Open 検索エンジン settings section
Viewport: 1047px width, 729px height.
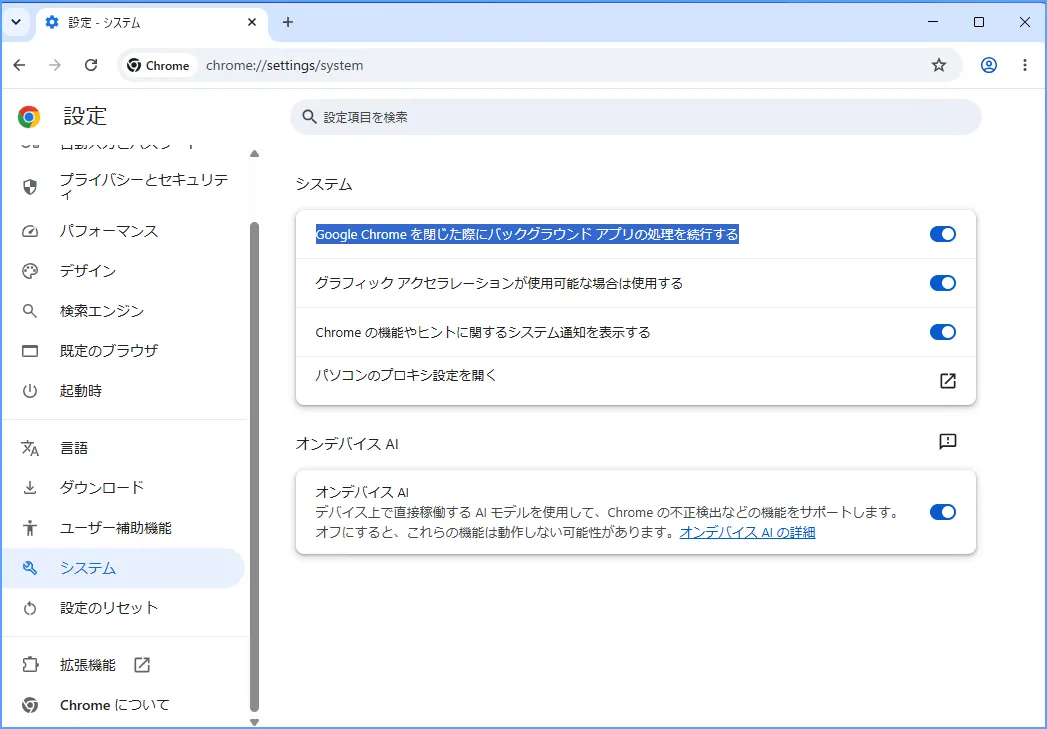coord(124,311)
